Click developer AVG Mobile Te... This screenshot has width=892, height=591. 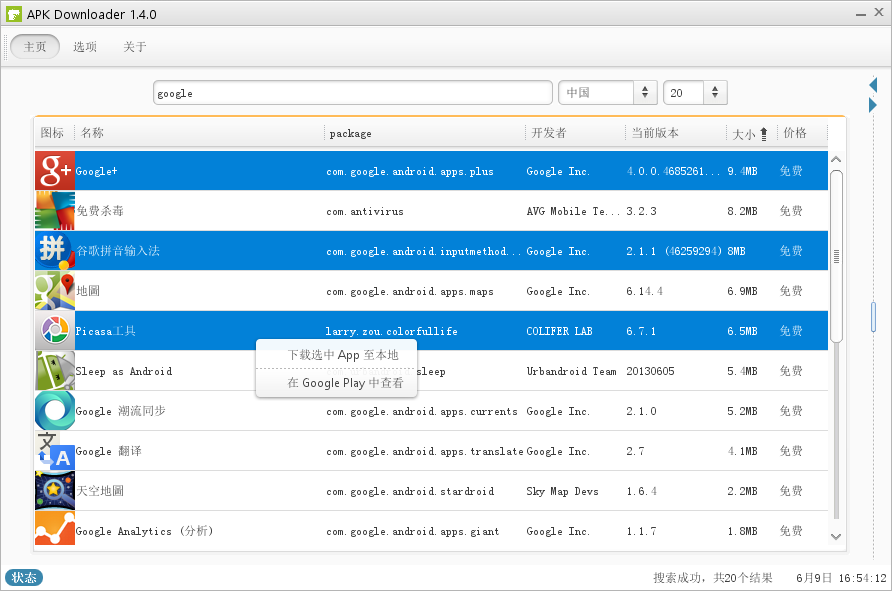click(x=573, y=211)
